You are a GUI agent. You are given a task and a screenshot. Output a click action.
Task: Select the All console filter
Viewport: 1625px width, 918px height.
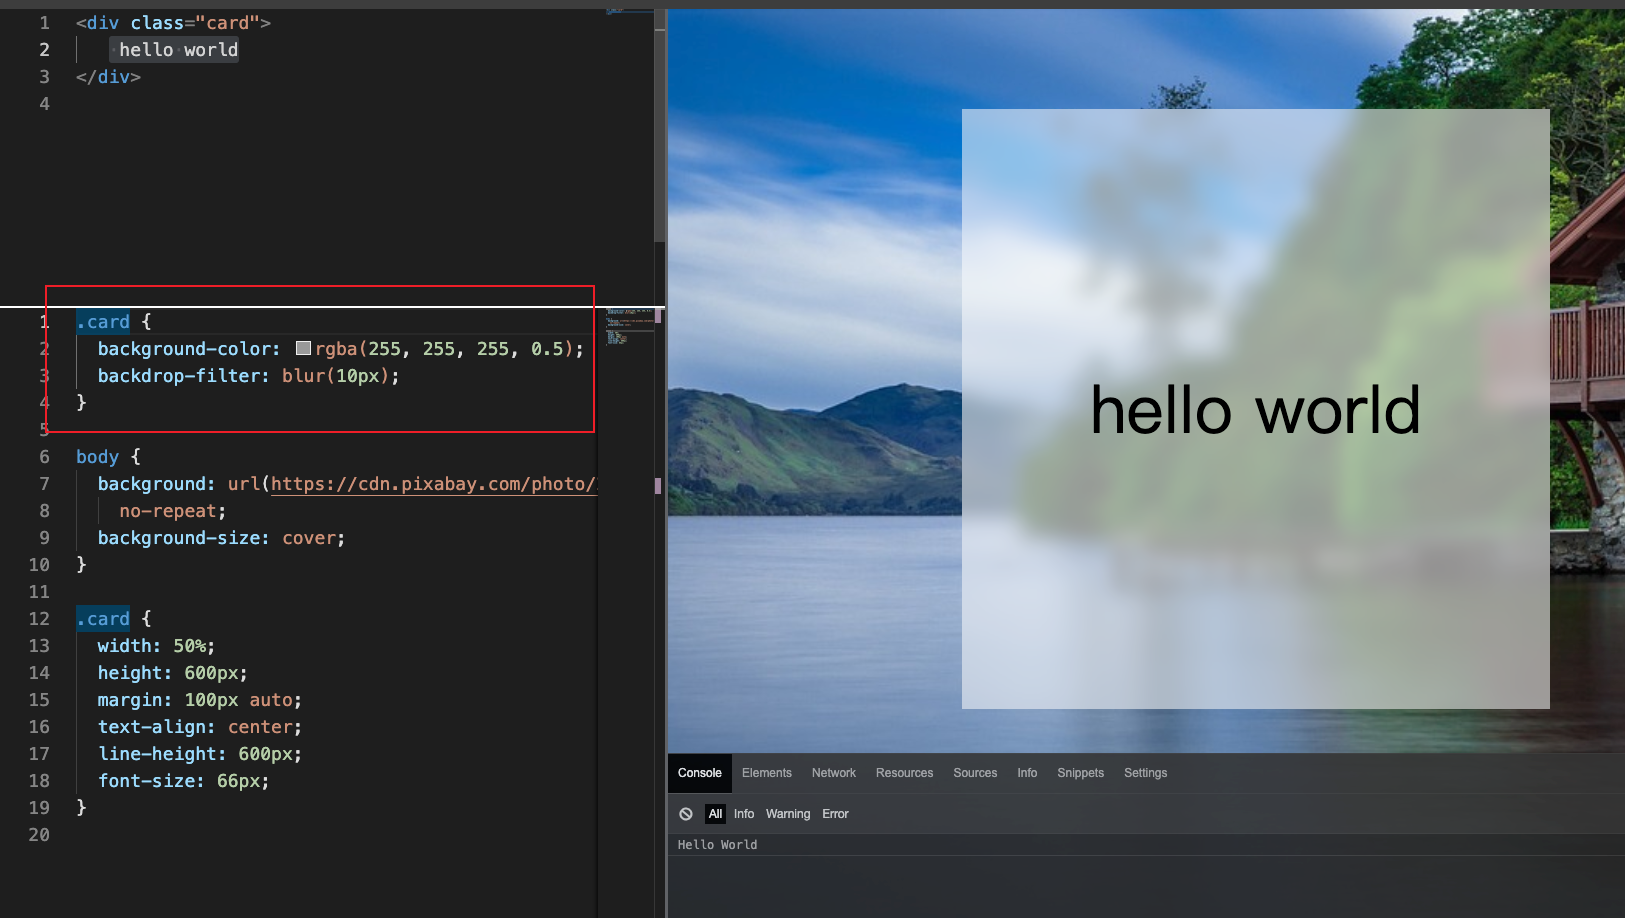pyautogui.click(x=715, y=814)
